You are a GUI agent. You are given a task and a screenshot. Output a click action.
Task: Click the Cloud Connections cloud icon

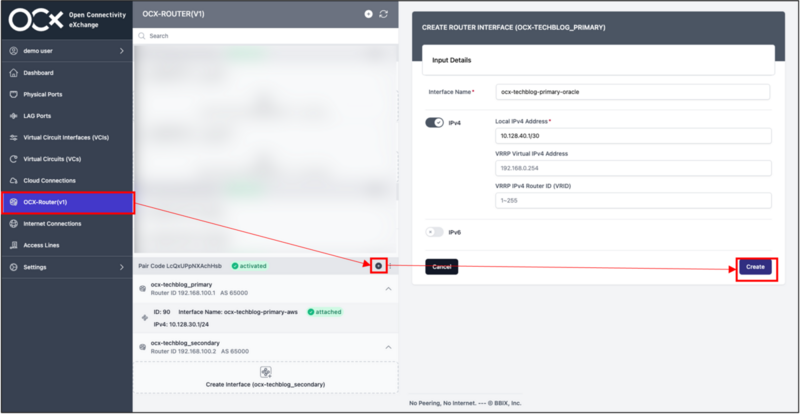[x=14, y=181]
